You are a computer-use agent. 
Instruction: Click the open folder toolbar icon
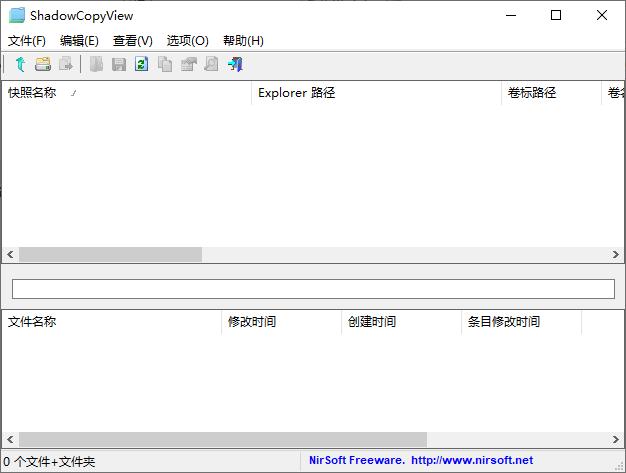43,64
